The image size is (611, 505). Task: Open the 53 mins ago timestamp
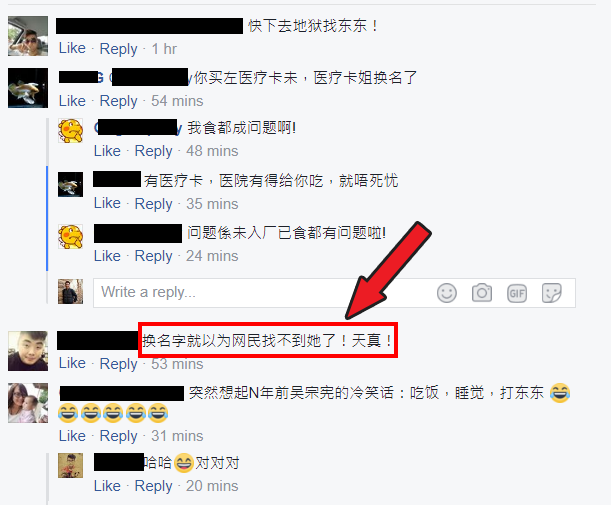(177, 364)
